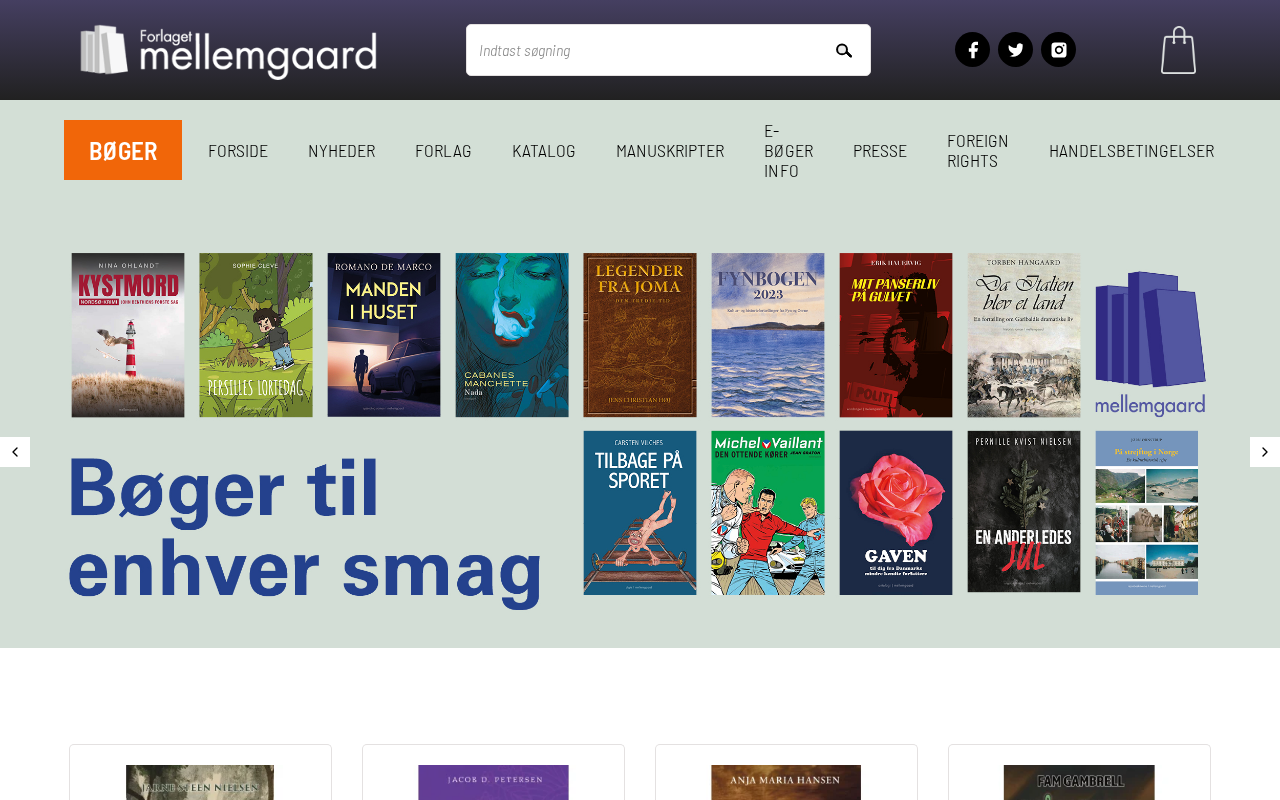Screen dimensions: 1280x800
Task: Show the previous carousel slide
Action: coord(15,452)
